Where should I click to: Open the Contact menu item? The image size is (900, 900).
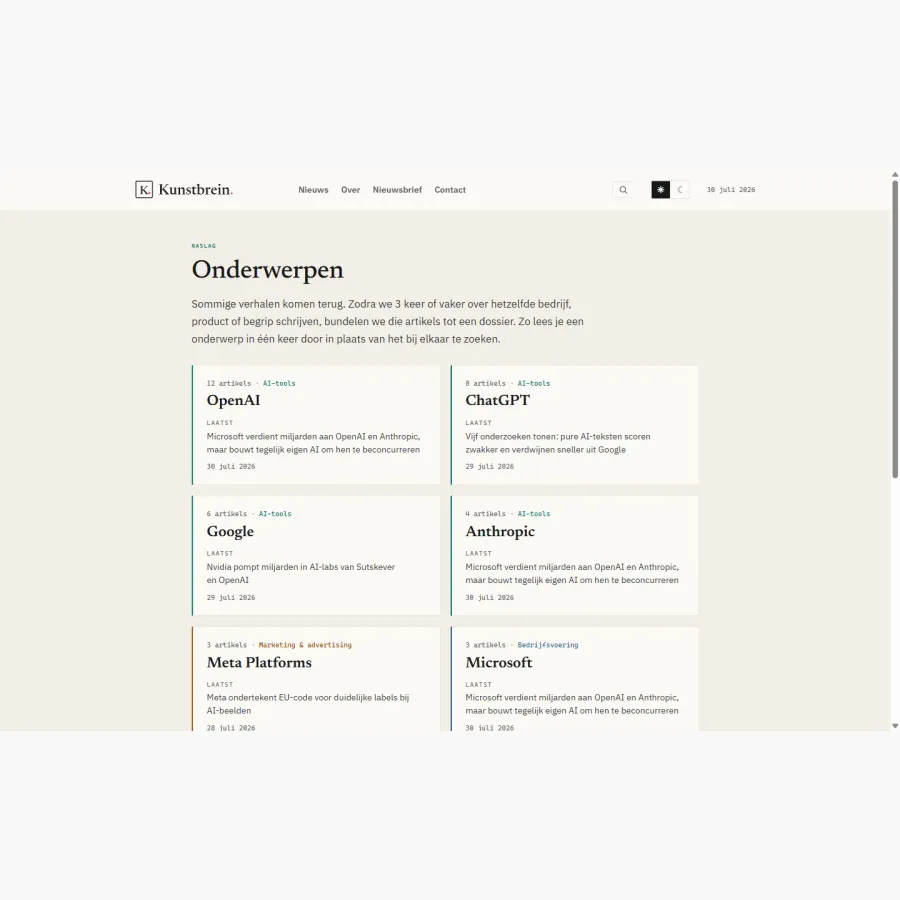click(450, 190)
